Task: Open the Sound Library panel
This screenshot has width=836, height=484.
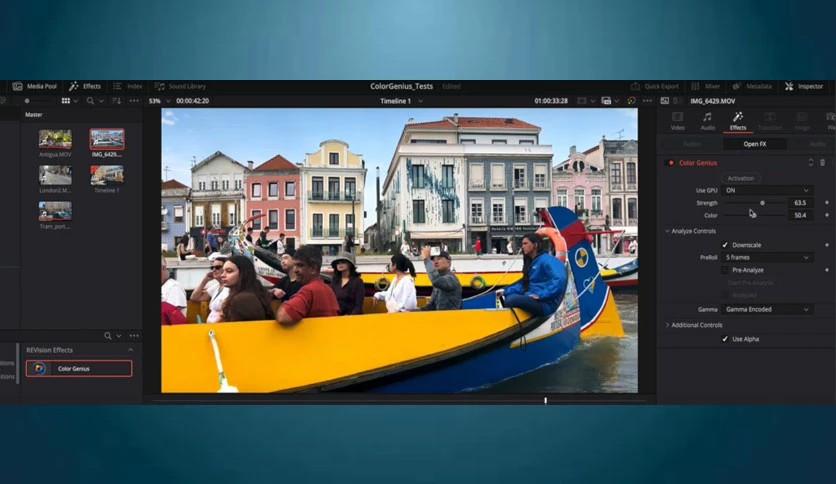Action: point(180,86)
